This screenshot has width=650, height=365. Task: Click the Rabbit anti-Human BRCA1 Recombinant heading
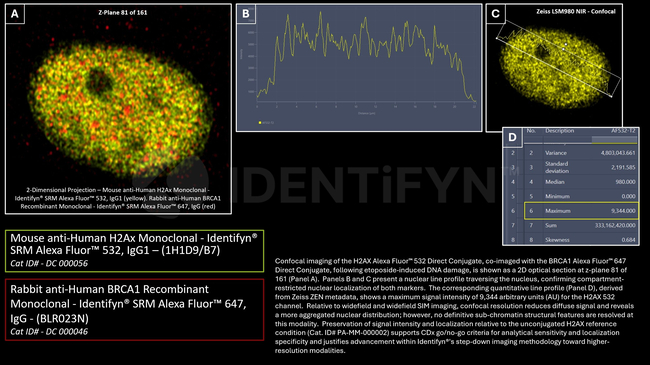(128, 304)
